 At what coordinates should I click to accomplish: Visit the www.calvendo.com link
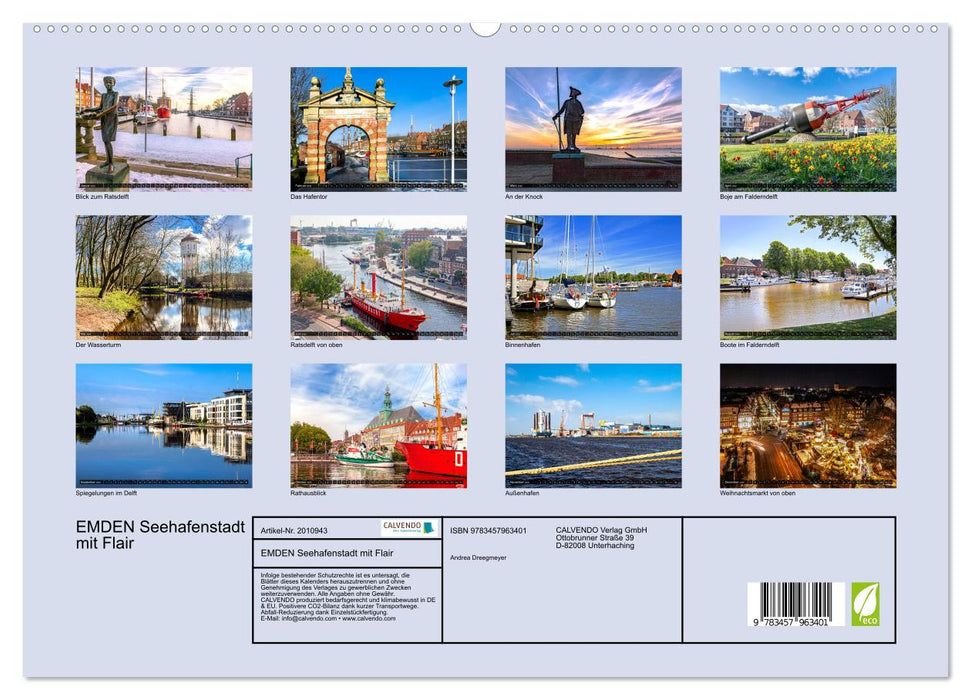368,620
